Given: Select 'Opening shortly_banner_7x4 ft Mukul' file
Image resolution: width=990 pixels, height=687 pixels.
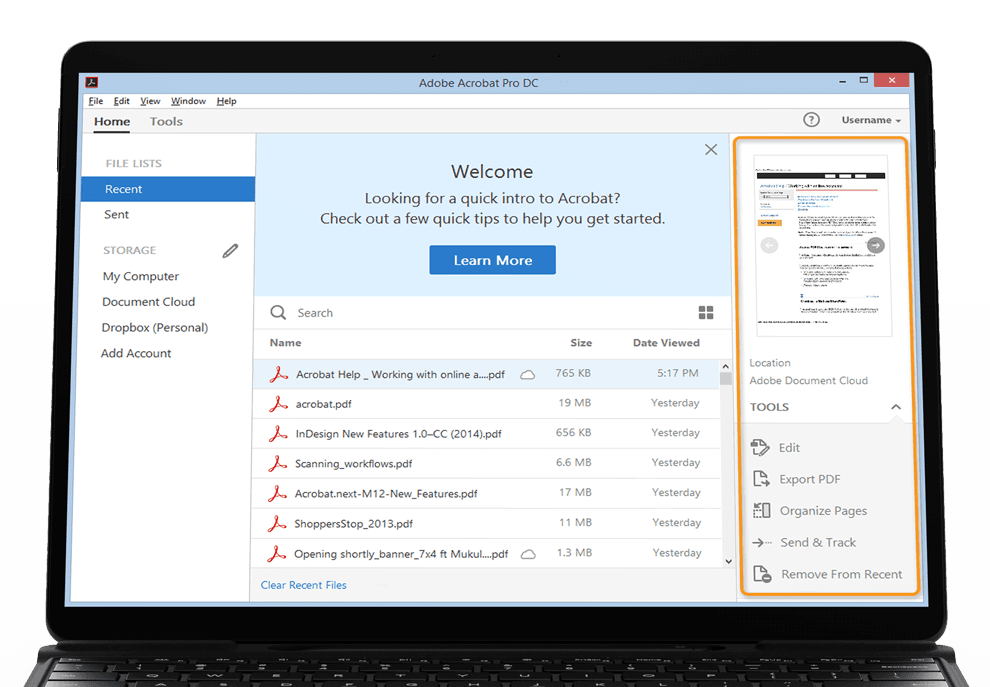Looking at the screenshot, I should point(401,554).
